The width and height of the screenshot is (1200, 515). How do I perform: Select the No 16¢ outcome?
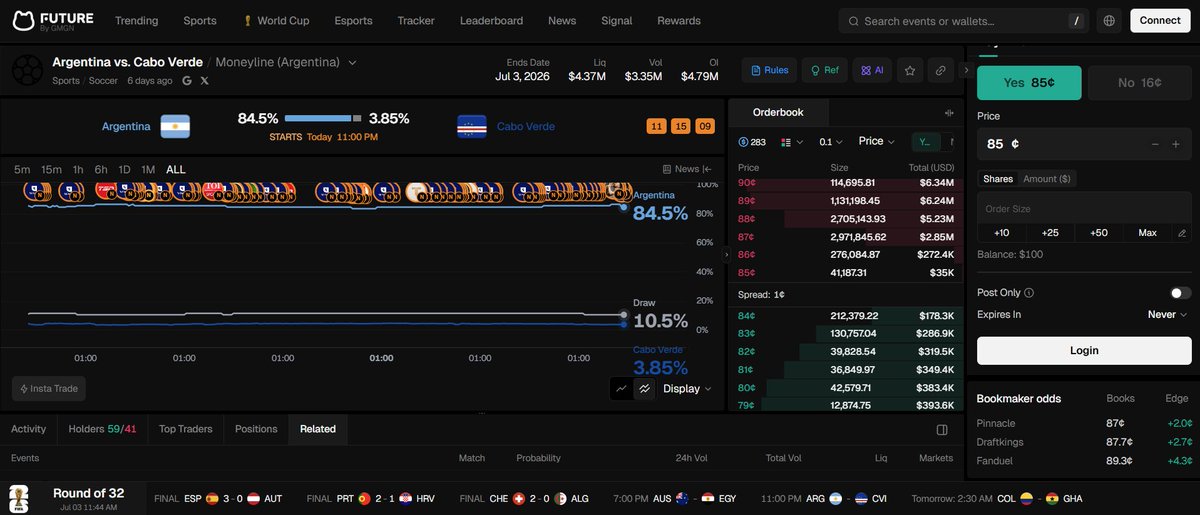(1139, 83)
